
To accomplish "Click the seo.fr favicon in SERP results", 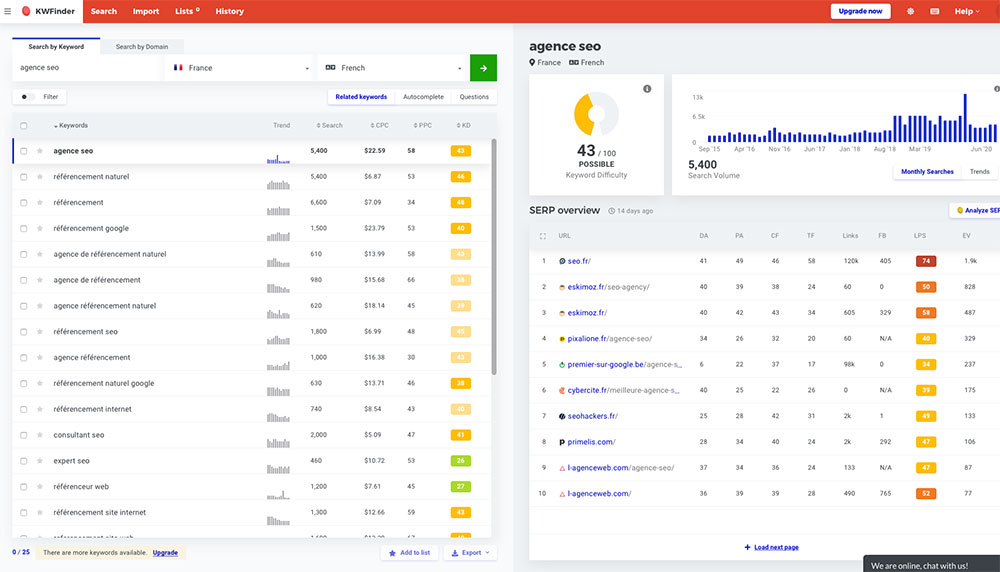I will 562,261.
